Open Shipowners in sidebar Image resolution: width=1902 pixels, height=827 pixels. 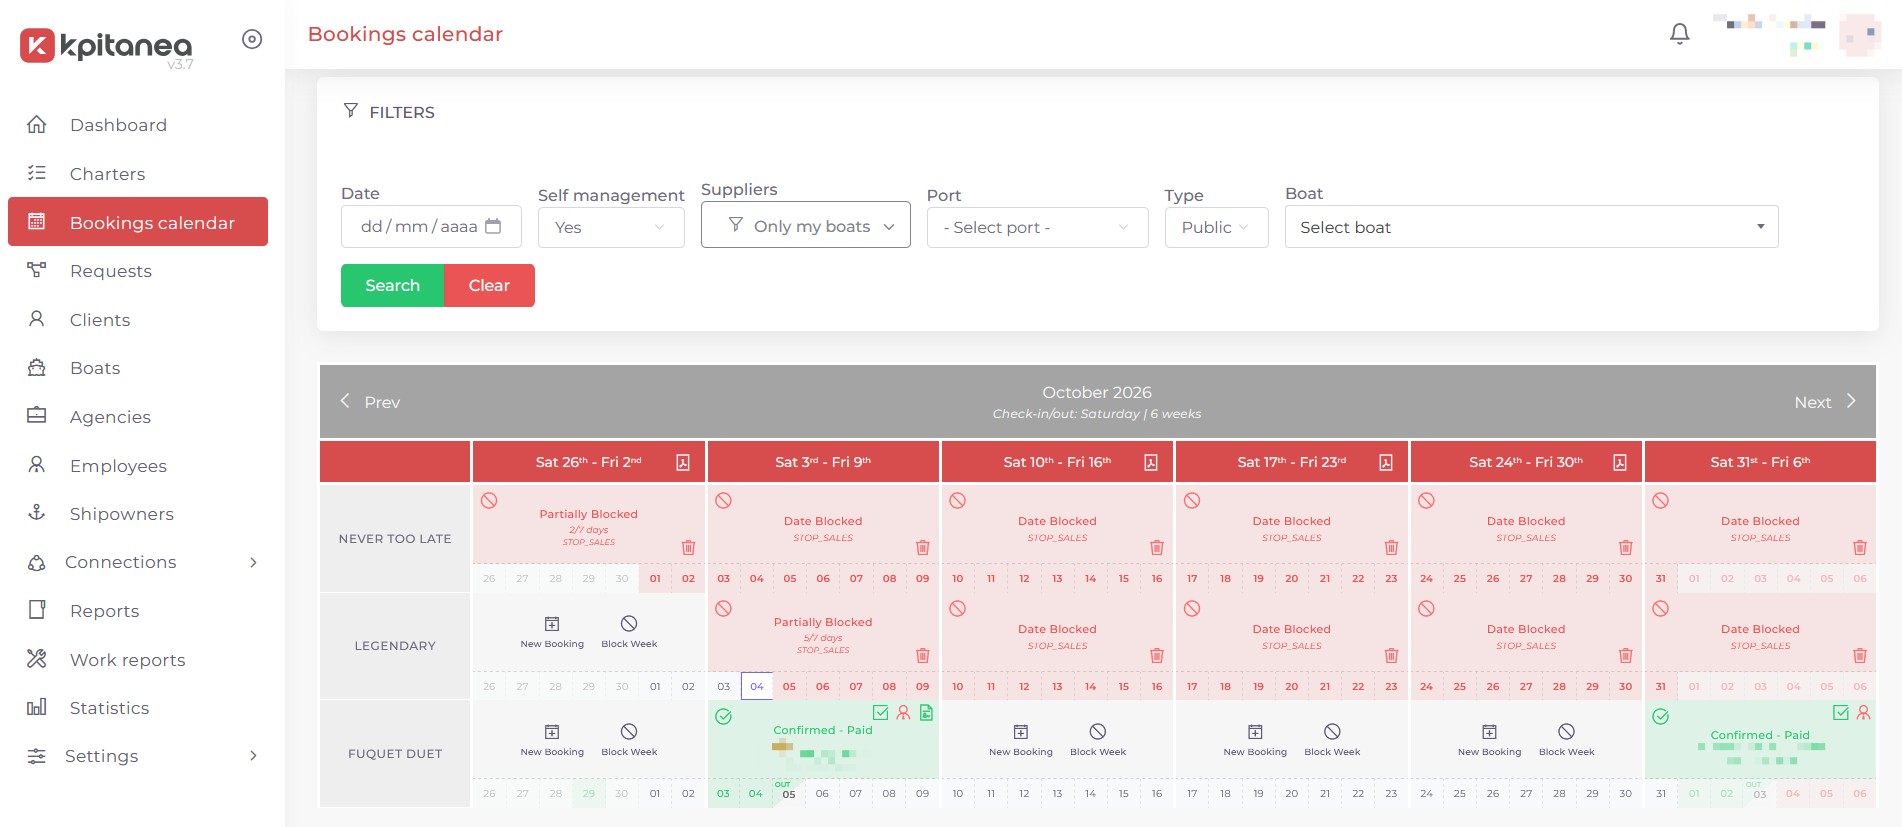coord(138,514)
